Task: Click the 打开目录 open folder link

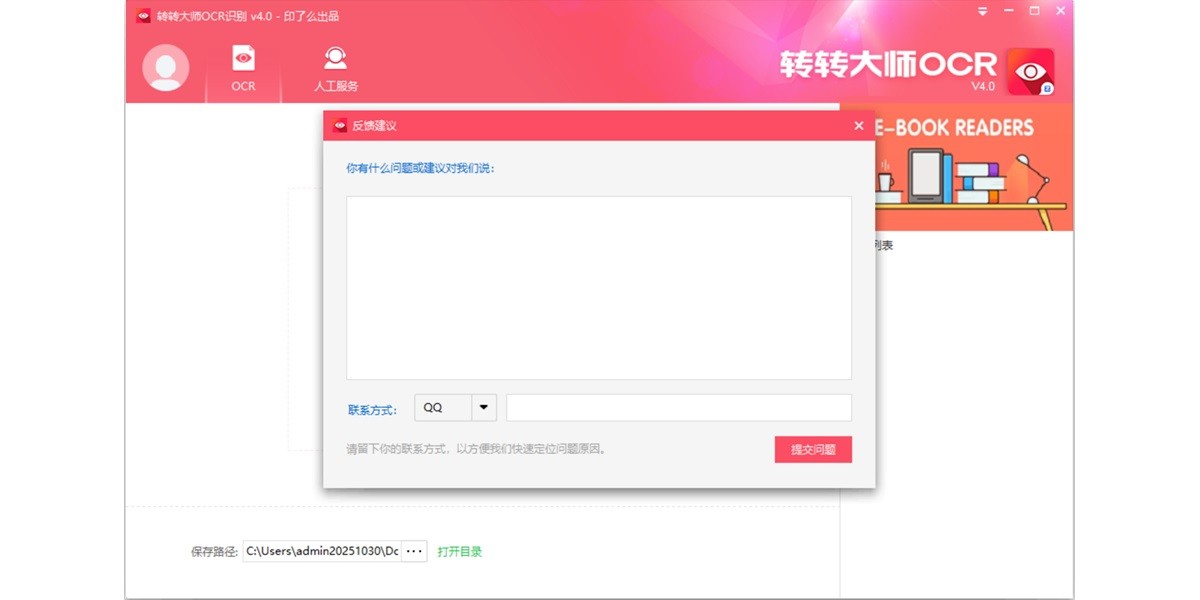Action: [x=459, y=551]
